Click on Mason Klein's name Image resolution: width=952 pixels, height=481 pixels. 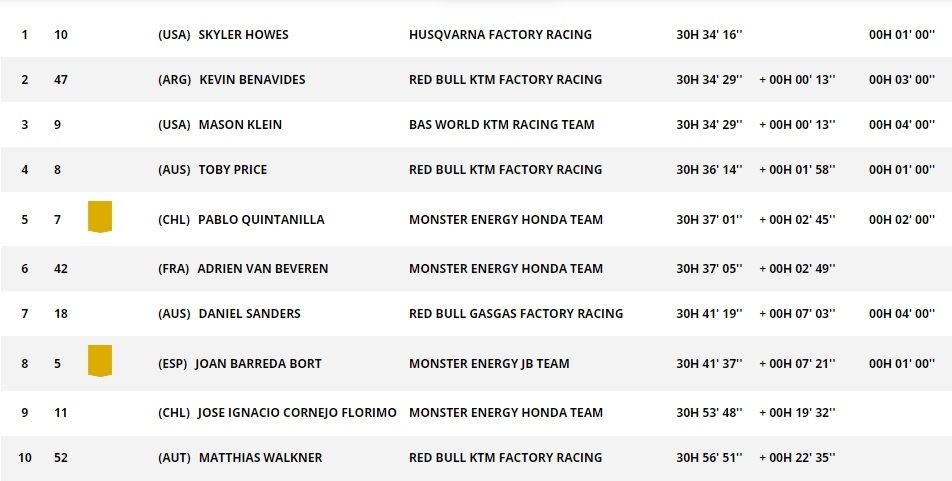coord(240,125)
